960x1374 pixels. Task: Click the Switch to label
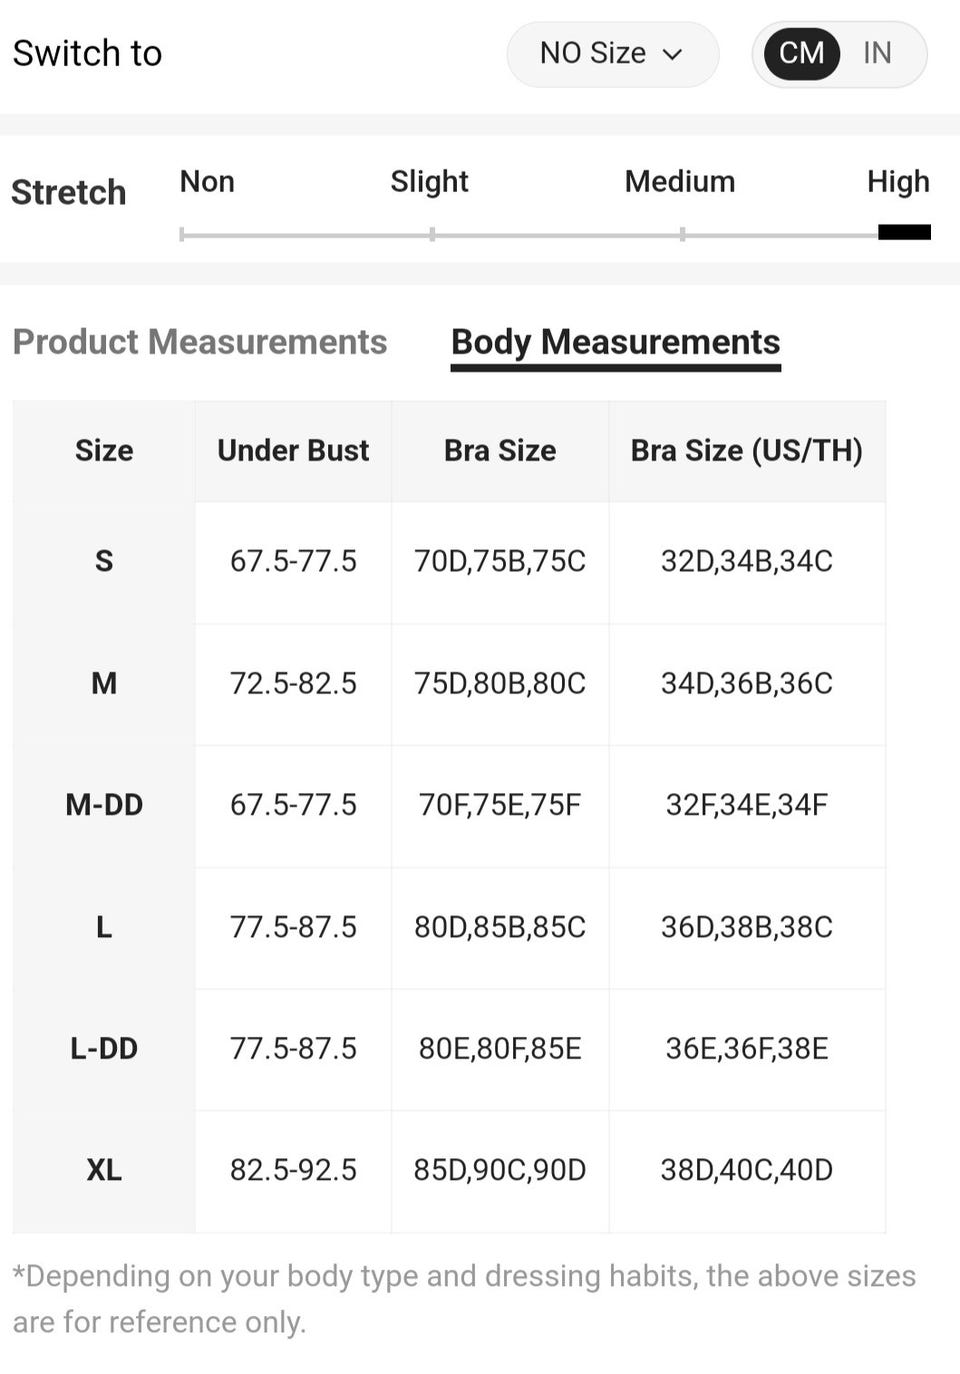(87, 54)
